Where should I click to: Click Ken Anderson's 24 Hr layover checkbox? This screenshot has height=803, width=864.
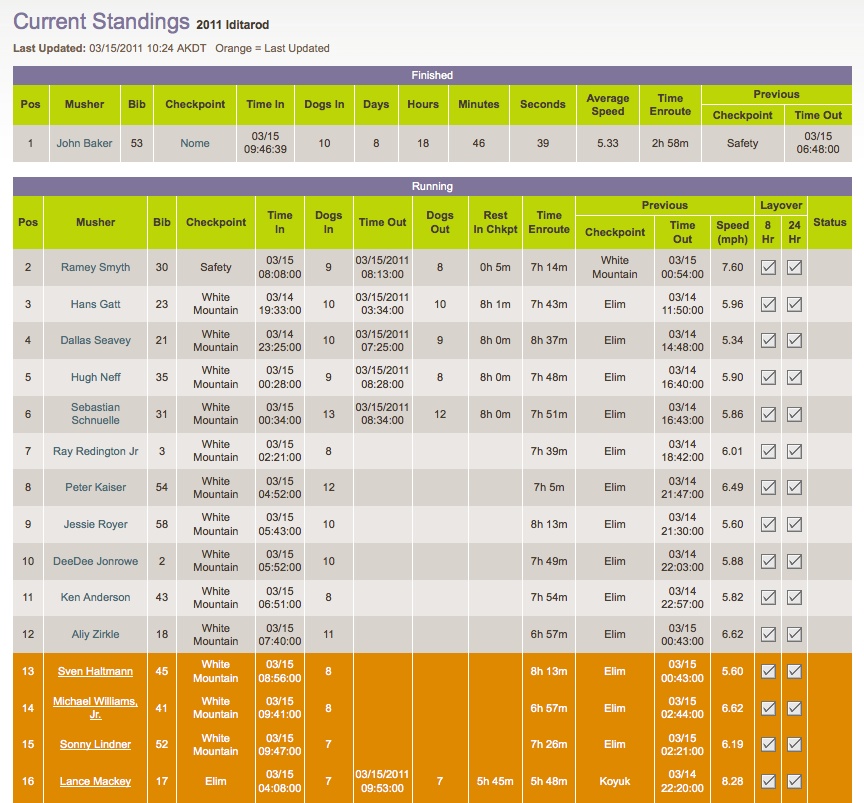(x=794, y=597)
